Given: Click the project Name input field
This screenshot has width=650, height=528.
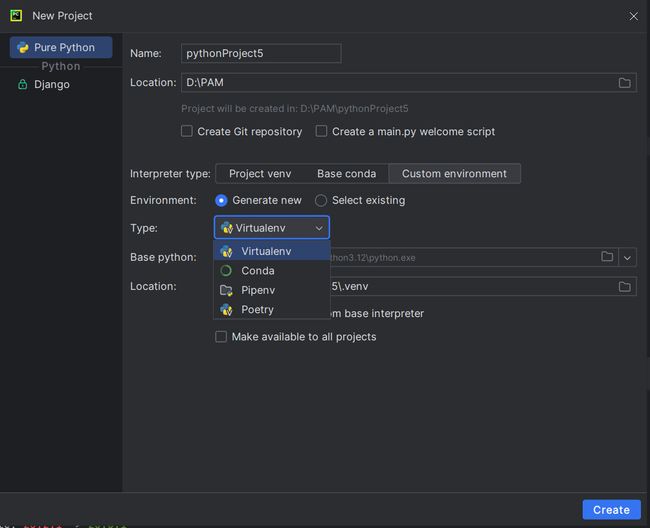Looking at the screenshot, I should coord(261,53).
